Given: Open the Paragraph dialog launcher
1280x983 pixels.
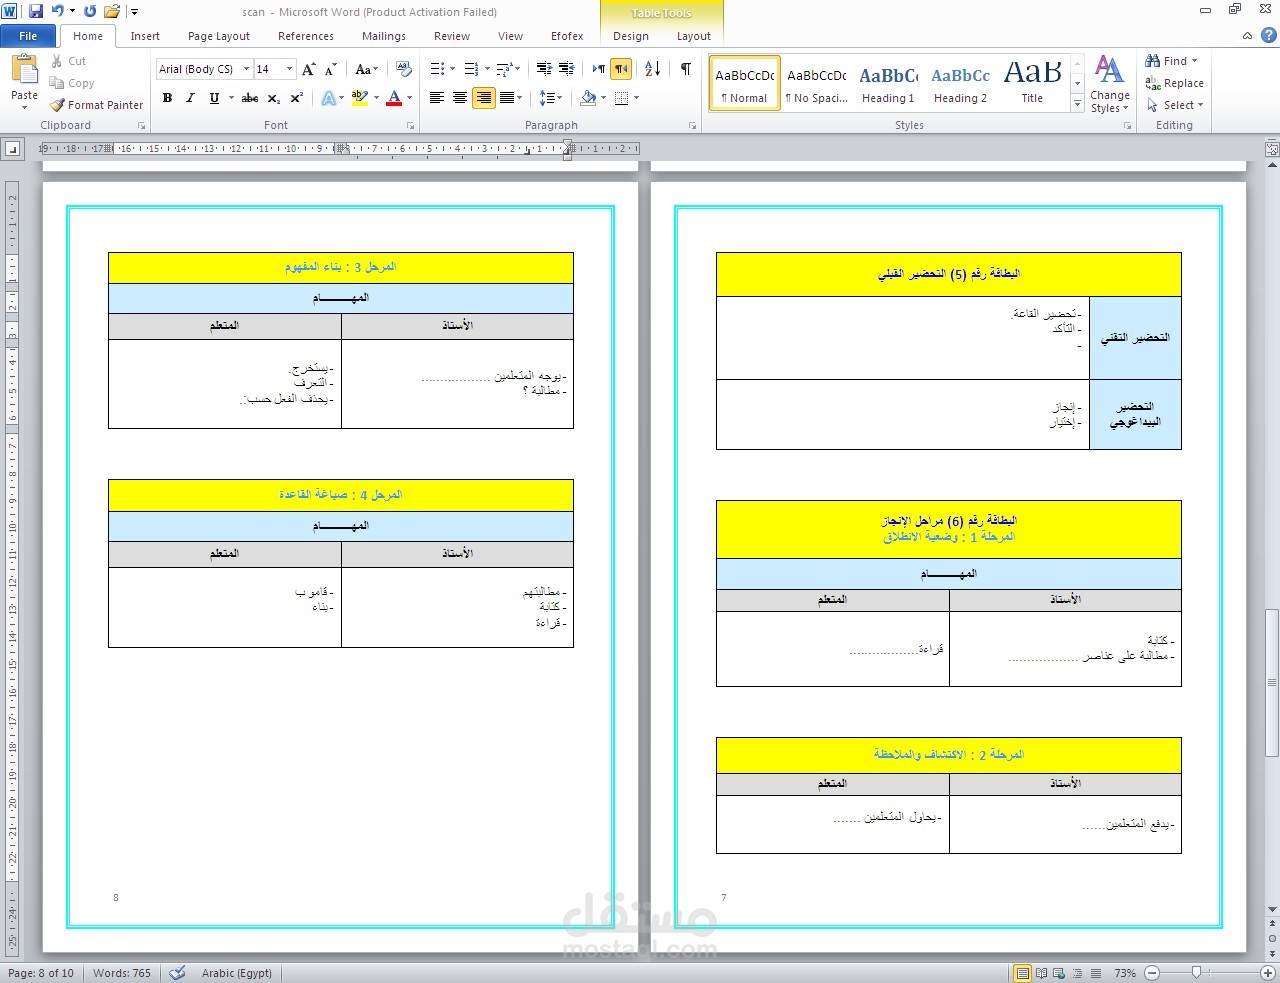Looking at the screenshot, I should pyautogui.click(x=693, y=126).
